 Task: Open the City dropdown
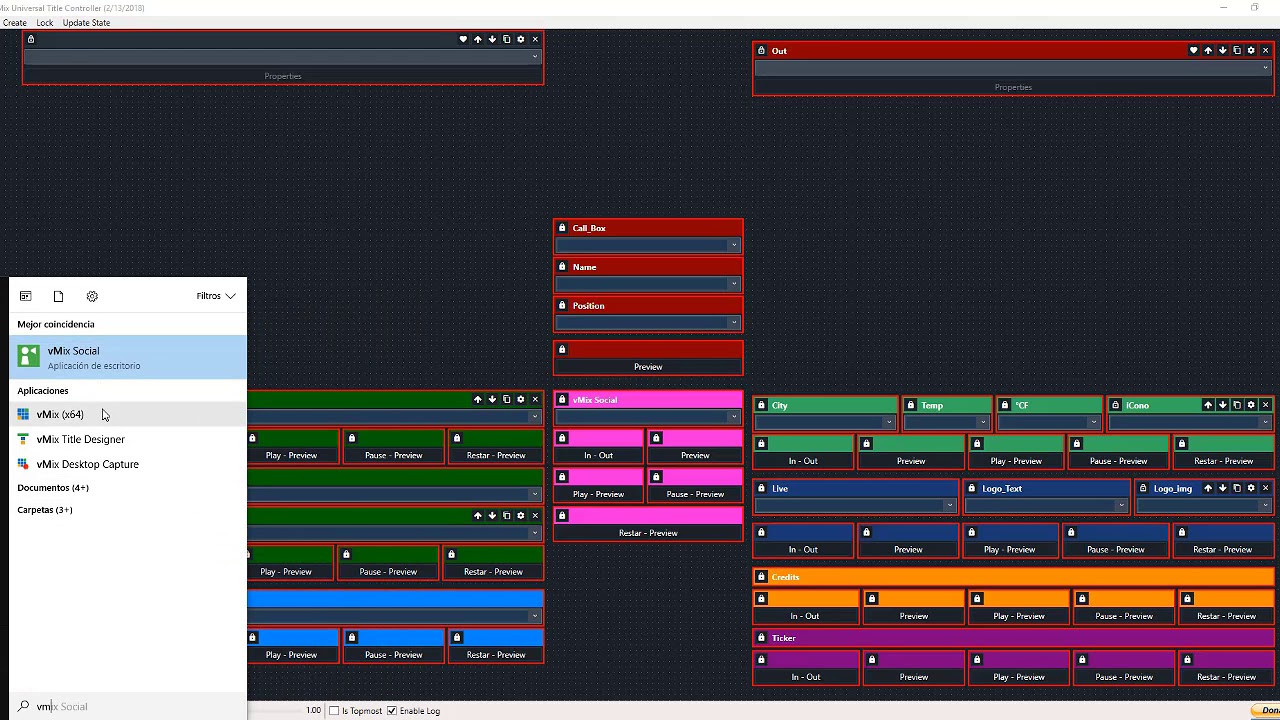point(824,422)
